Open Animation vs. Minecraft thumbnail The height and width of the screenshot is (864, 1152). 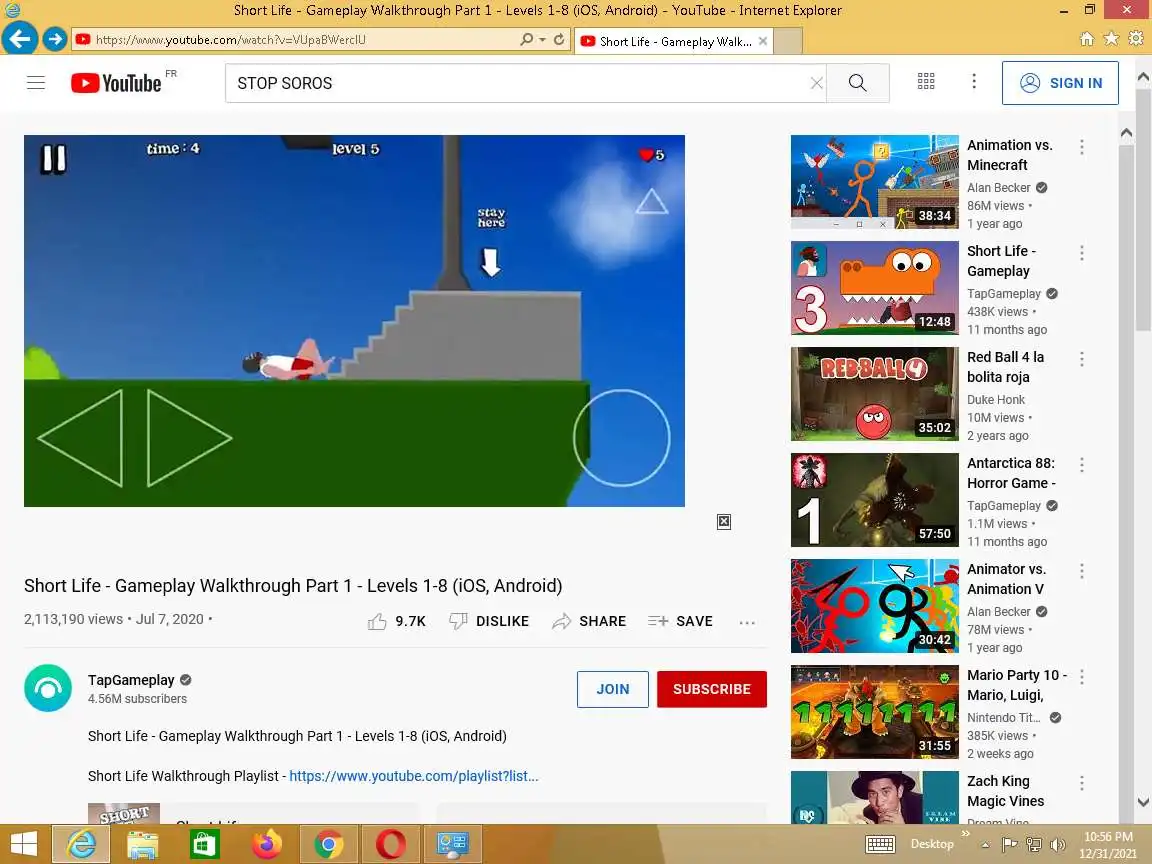(x=874, y=182)
